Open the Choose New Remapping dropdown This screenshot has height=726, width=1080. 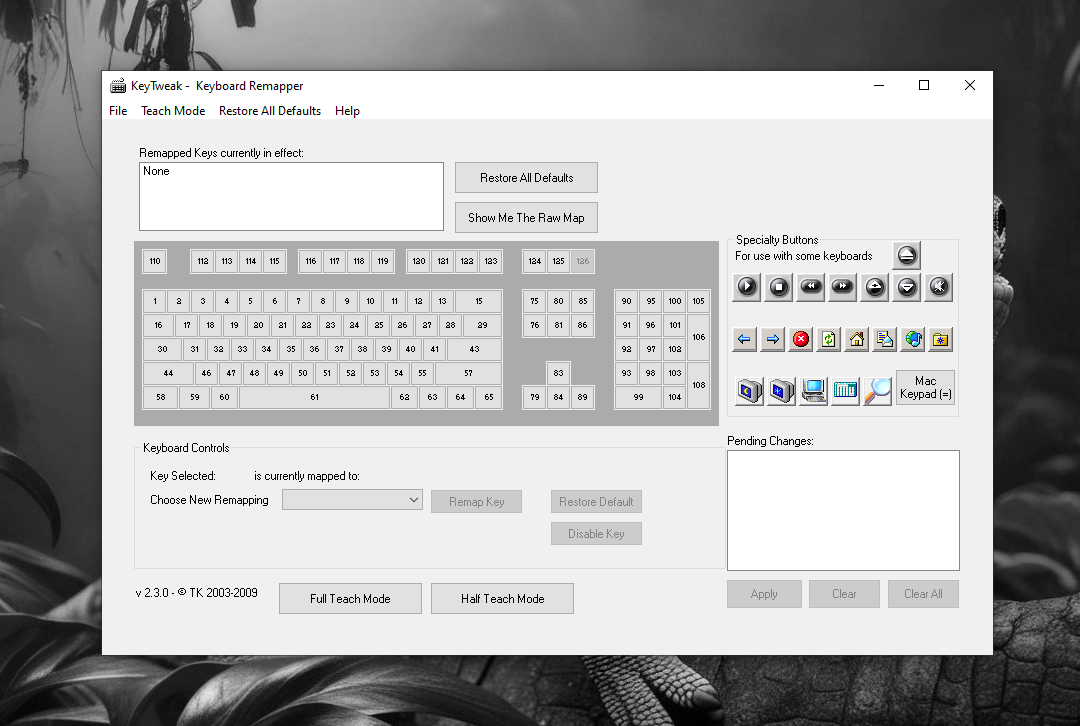coord(352,500)
